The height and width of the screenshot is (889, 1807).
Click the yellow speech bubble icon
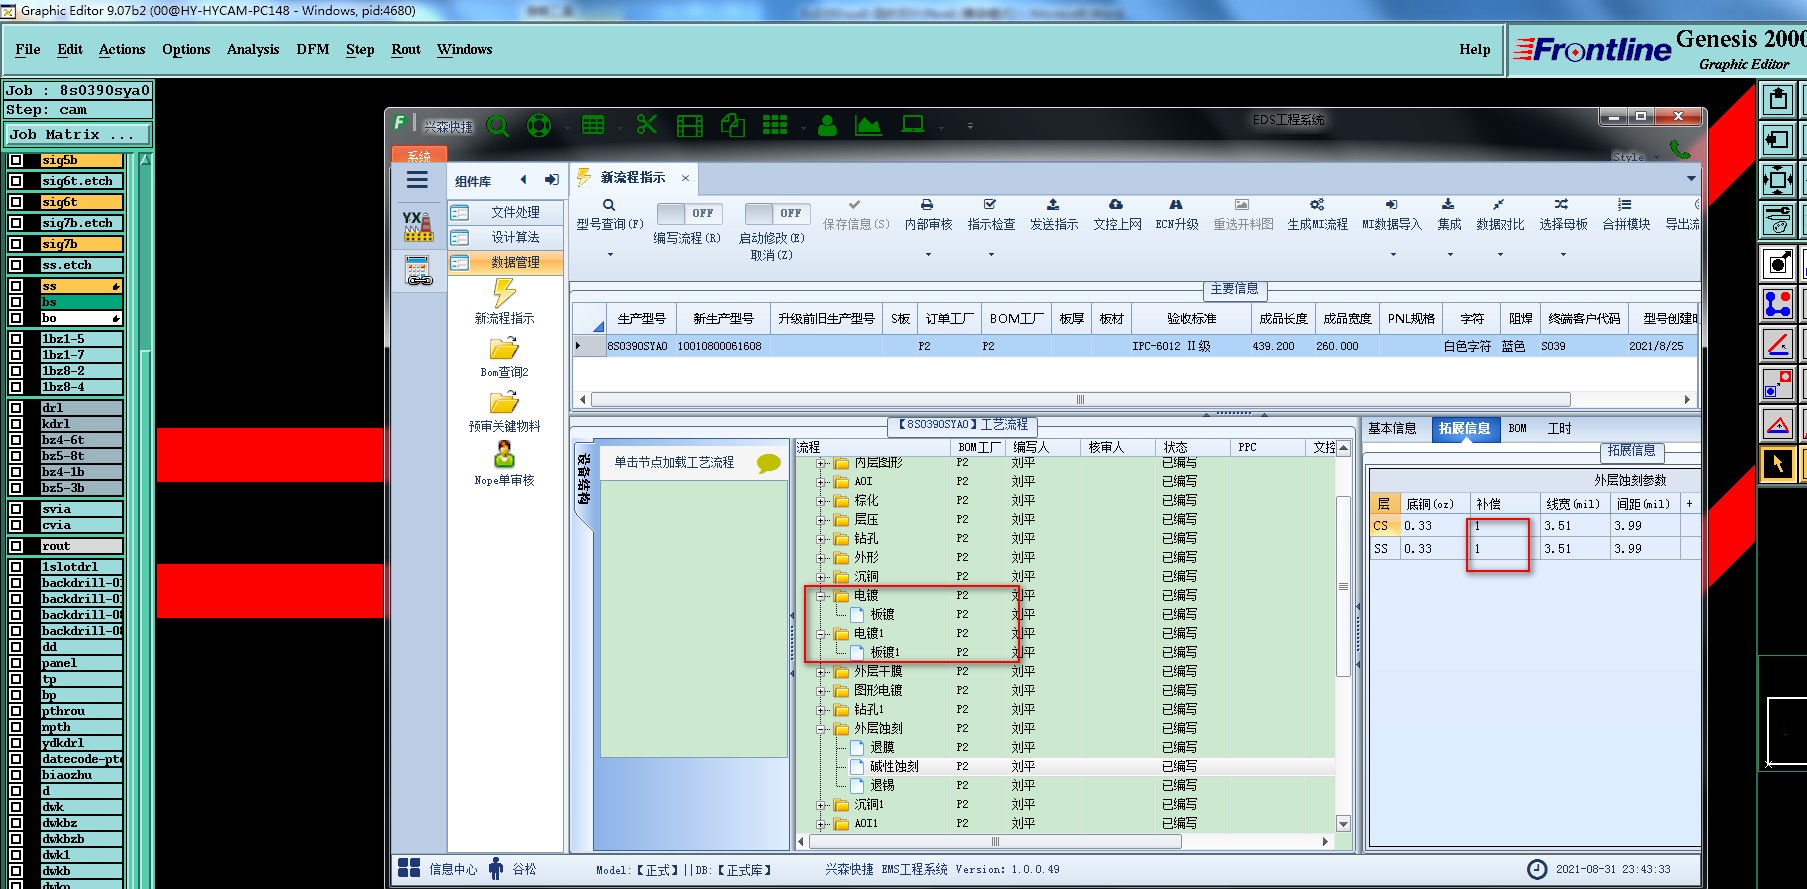tap(768, 463)
